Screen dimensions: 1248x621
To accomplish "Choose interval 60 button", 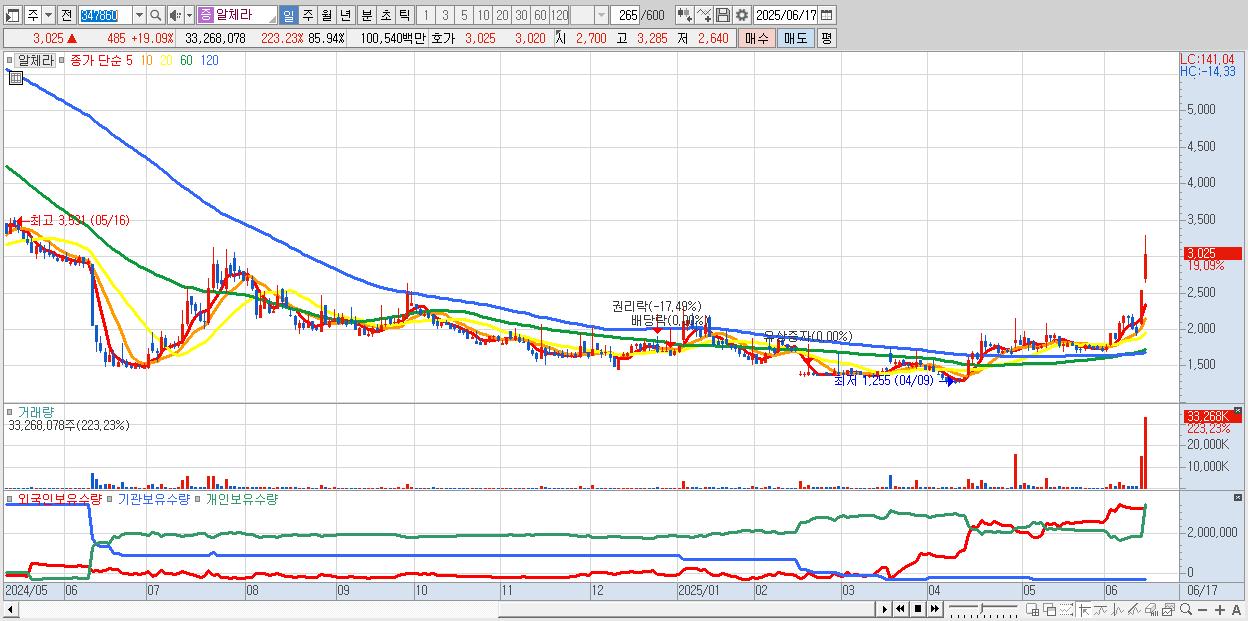I will 540,15.
